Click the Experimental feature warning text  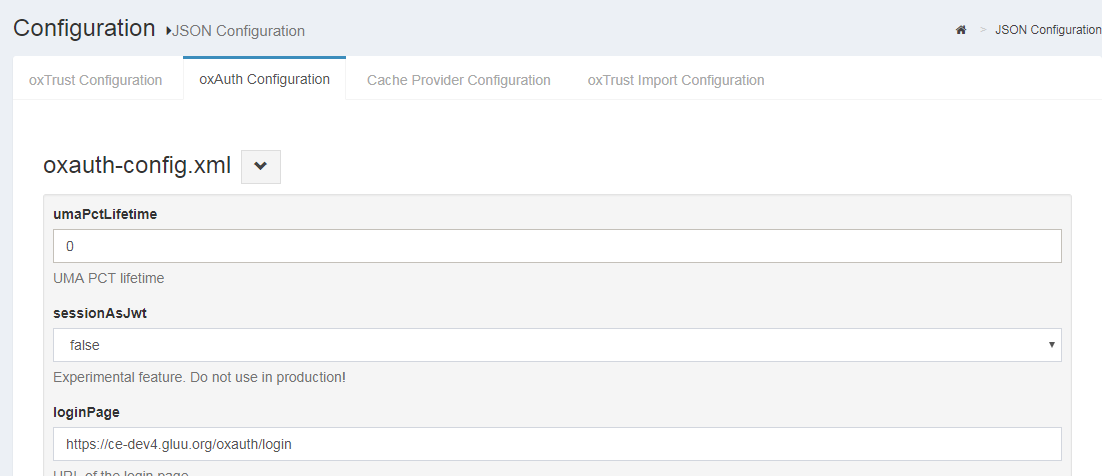[199, 377]
